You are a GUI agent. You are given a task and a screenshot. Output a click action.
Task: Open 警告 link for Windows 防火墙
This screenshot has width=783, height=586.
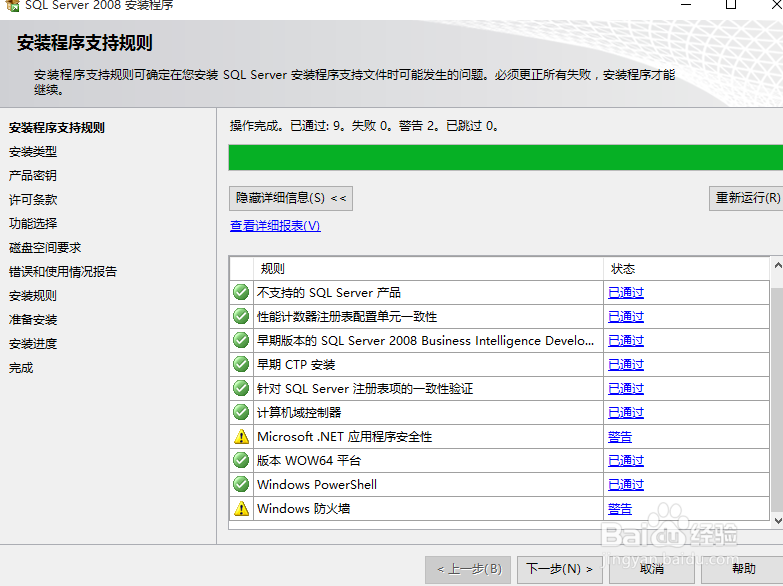(x=620, y=509)
